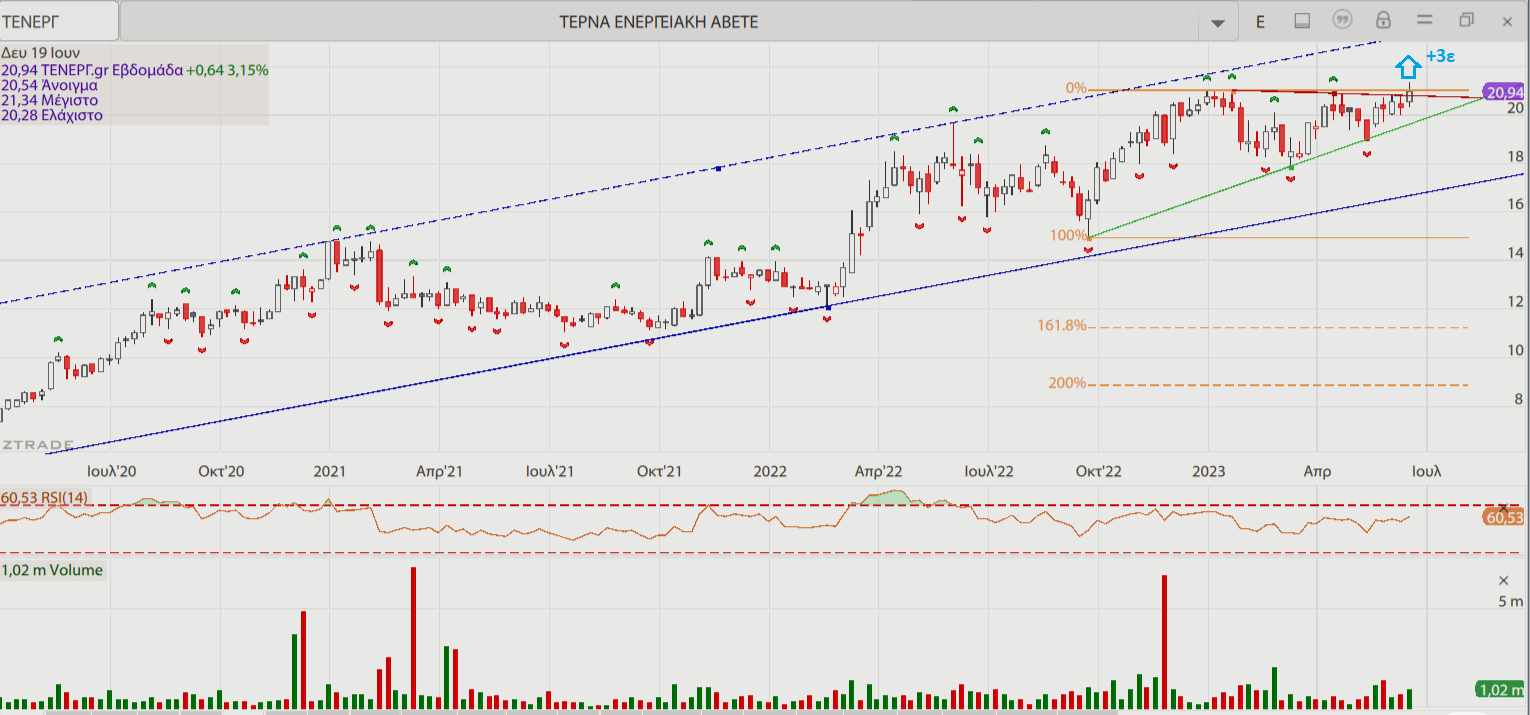Select the 60,53 RSI(14) indicator label
This screenshot has width=1530, height=715.
(x=45, y=498)
